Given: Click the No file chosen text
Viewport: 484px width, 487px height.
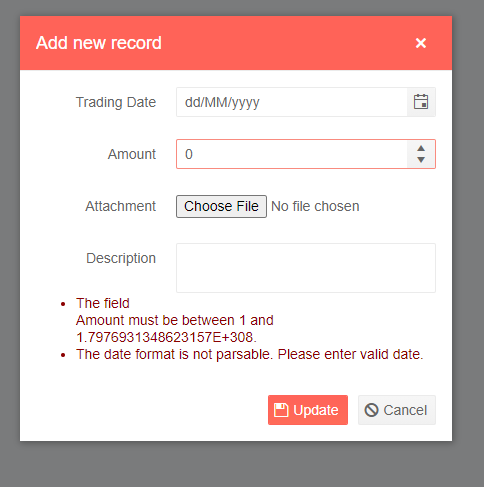Looking at the screenshot, I should click(315, 206).
